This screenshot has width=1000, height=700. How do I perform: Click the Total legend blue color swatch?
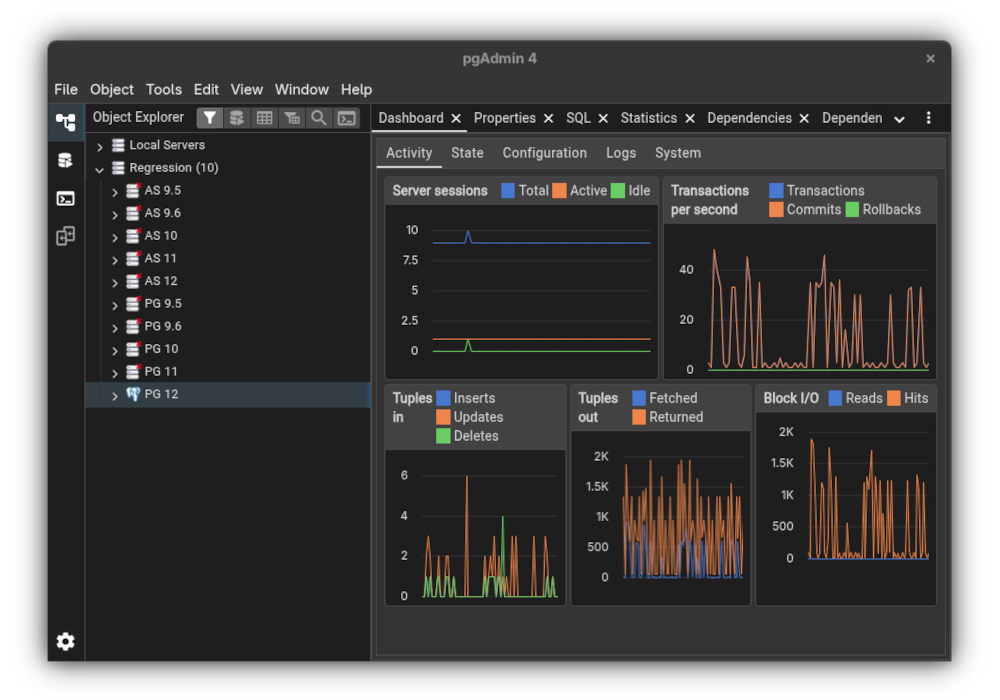(508, 191)
